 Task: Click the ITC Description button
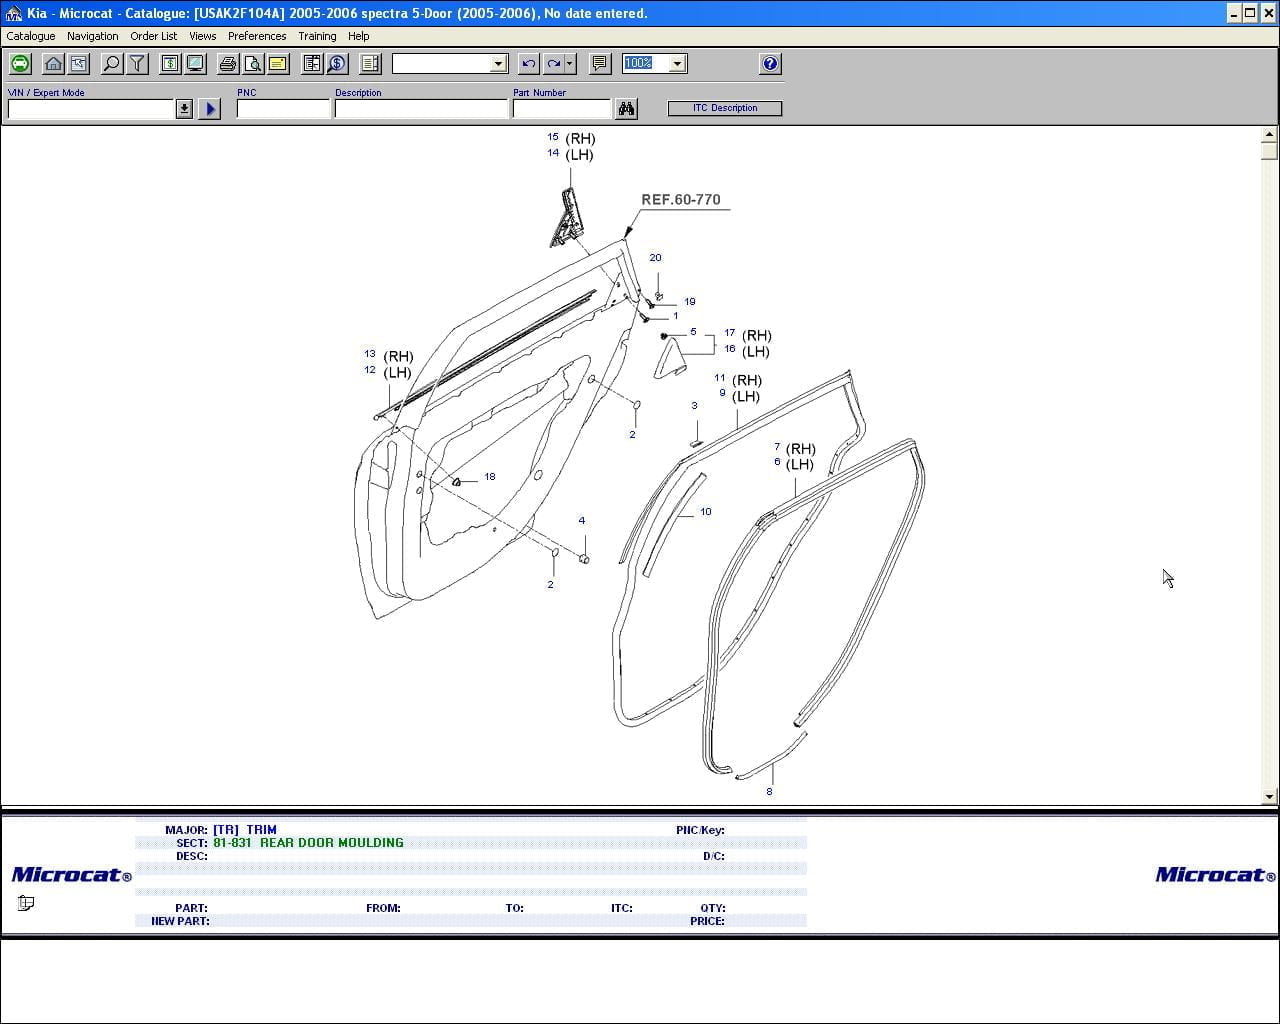point(725,108)
